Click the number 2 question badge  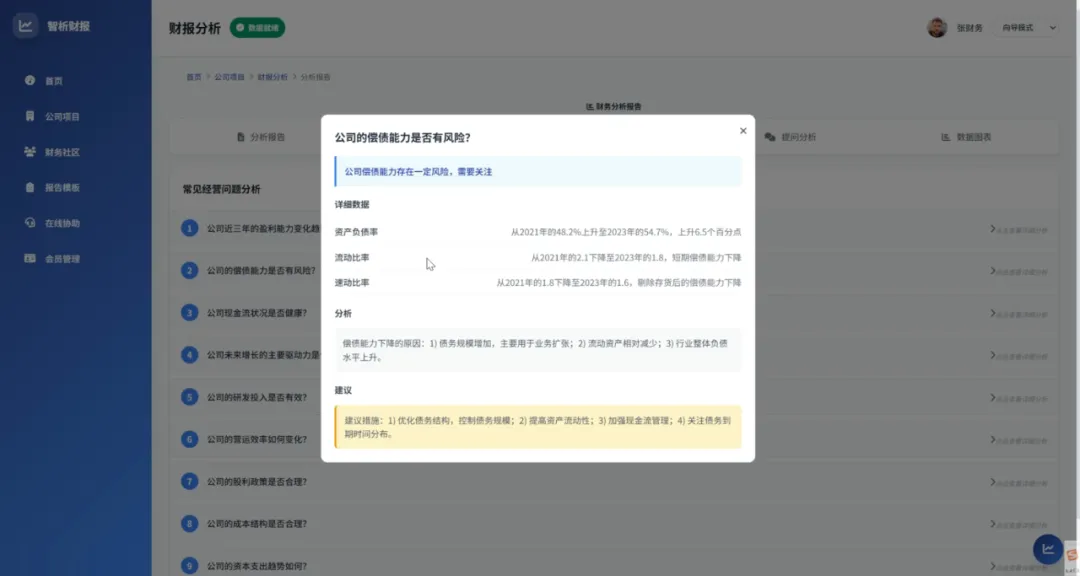point(189,270)
